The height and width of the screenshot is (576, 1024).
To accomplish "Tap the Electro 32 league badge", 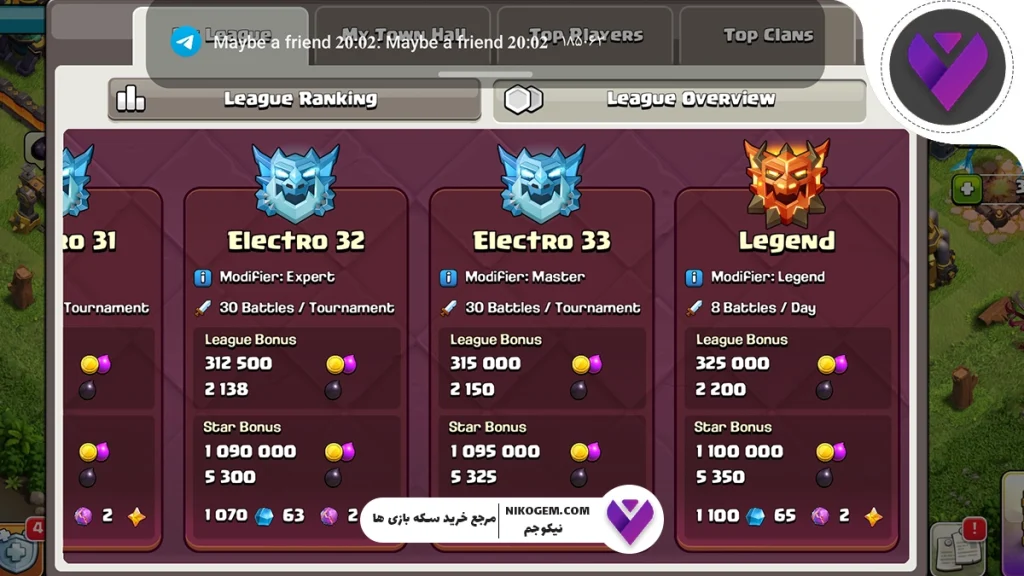I will (x=296, y=183).
